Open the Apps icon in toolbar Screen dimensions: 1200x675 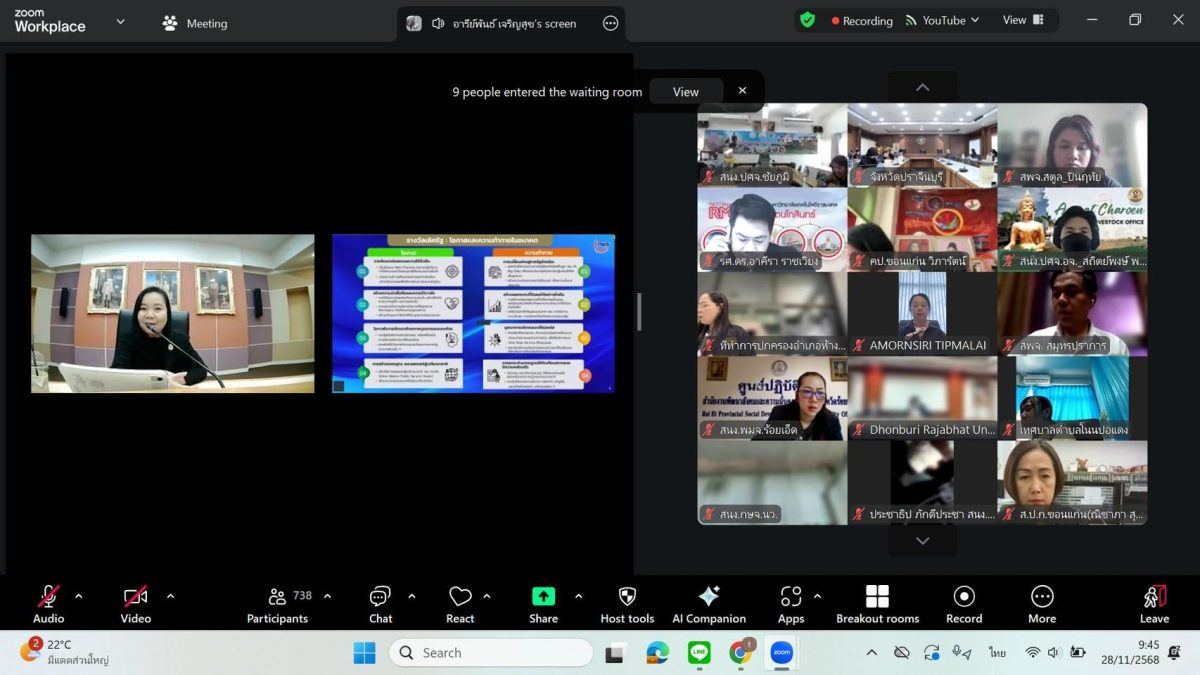coord(790,597)
